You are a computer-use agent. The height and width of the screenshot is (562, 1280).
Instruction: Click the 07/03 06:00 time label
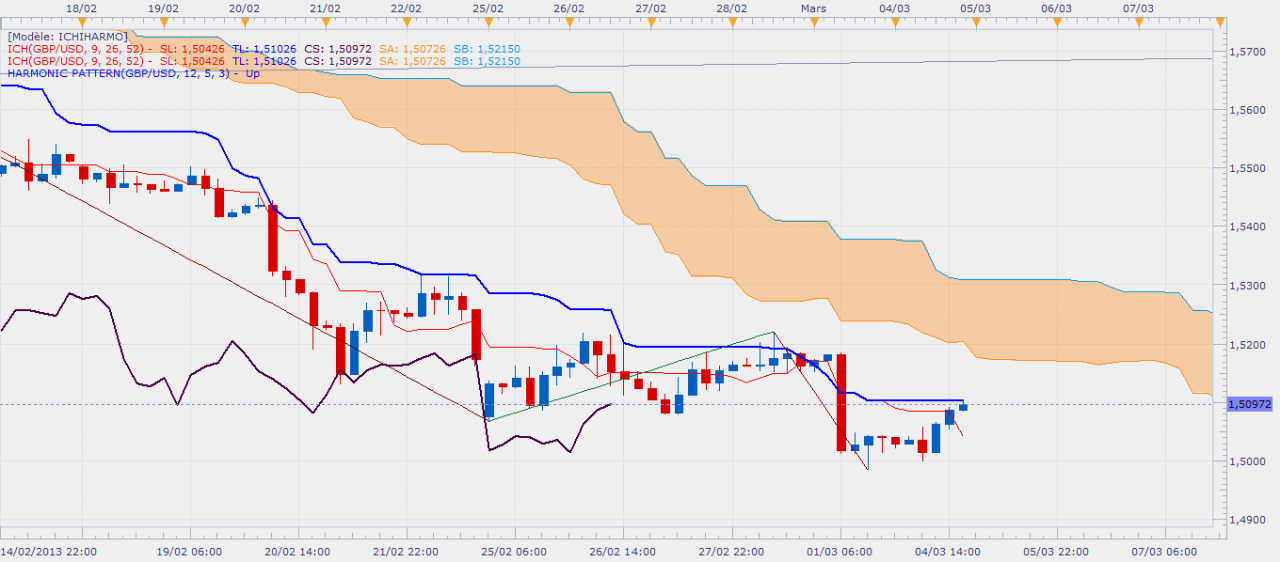coord(1166,552)
